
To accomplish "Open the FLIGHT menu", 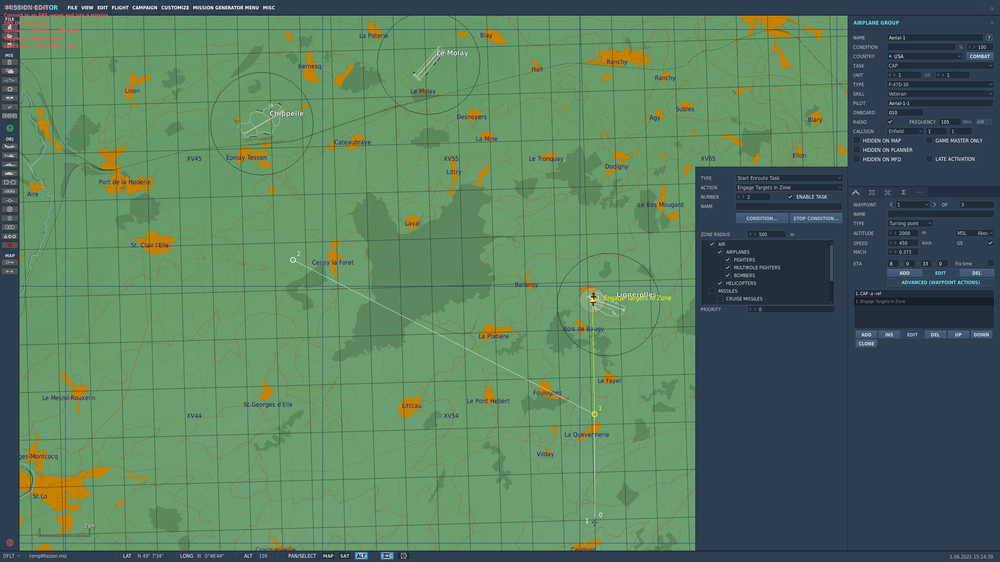I will [120, 8].
